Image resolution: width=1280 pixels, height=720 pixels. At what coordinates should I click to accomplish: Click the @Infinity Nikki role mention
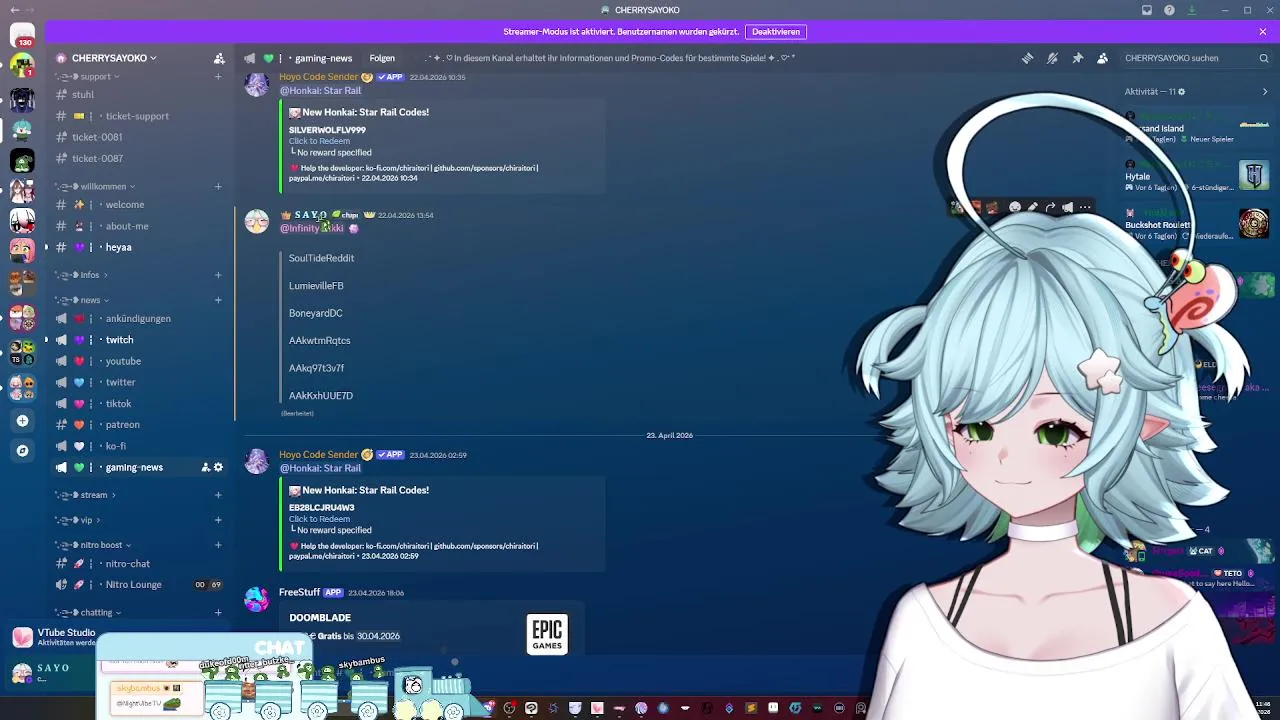(312, 228)
